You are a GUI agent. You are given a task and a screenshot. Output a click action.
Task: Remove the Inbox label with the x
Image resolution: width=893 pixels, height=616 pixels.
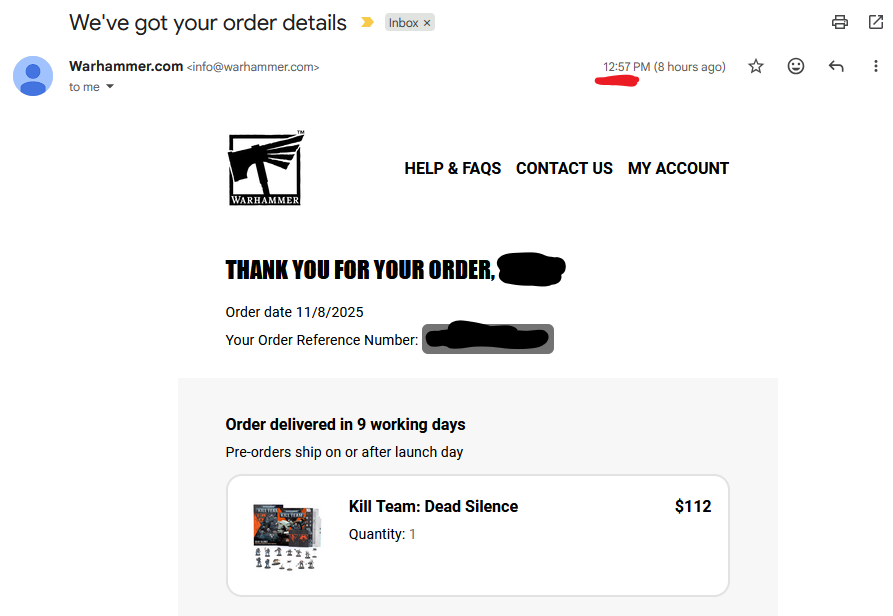click(x=427, y=23)
